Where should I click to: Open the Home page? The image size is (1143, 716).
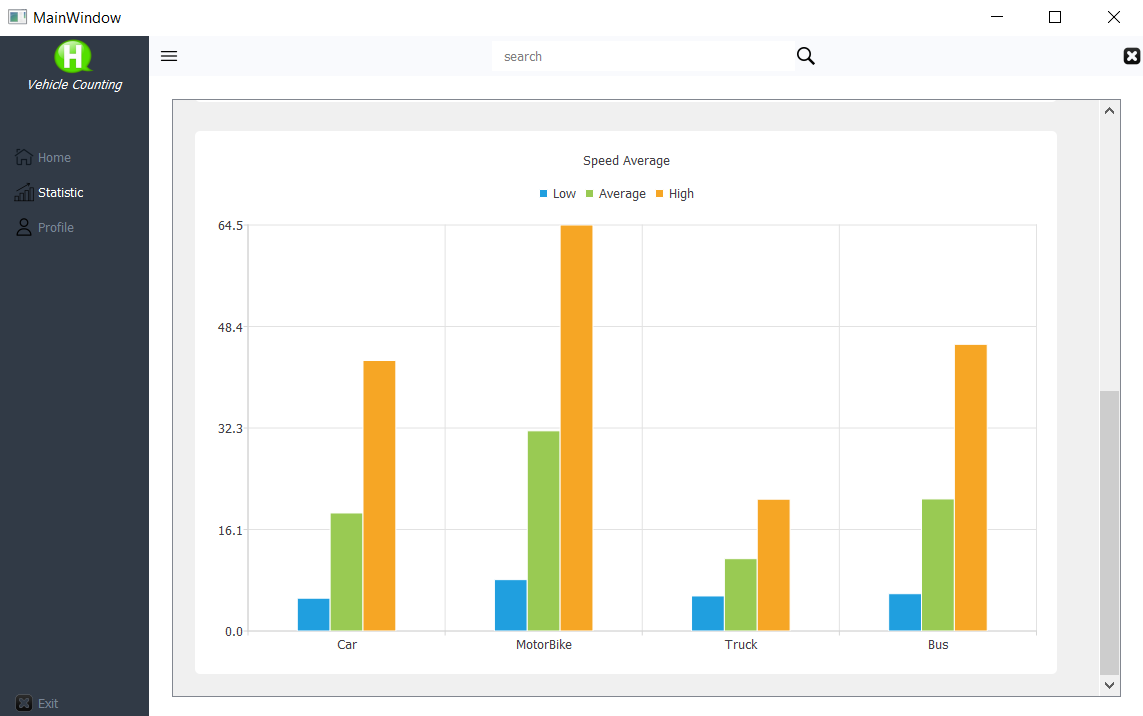[54, 157]
